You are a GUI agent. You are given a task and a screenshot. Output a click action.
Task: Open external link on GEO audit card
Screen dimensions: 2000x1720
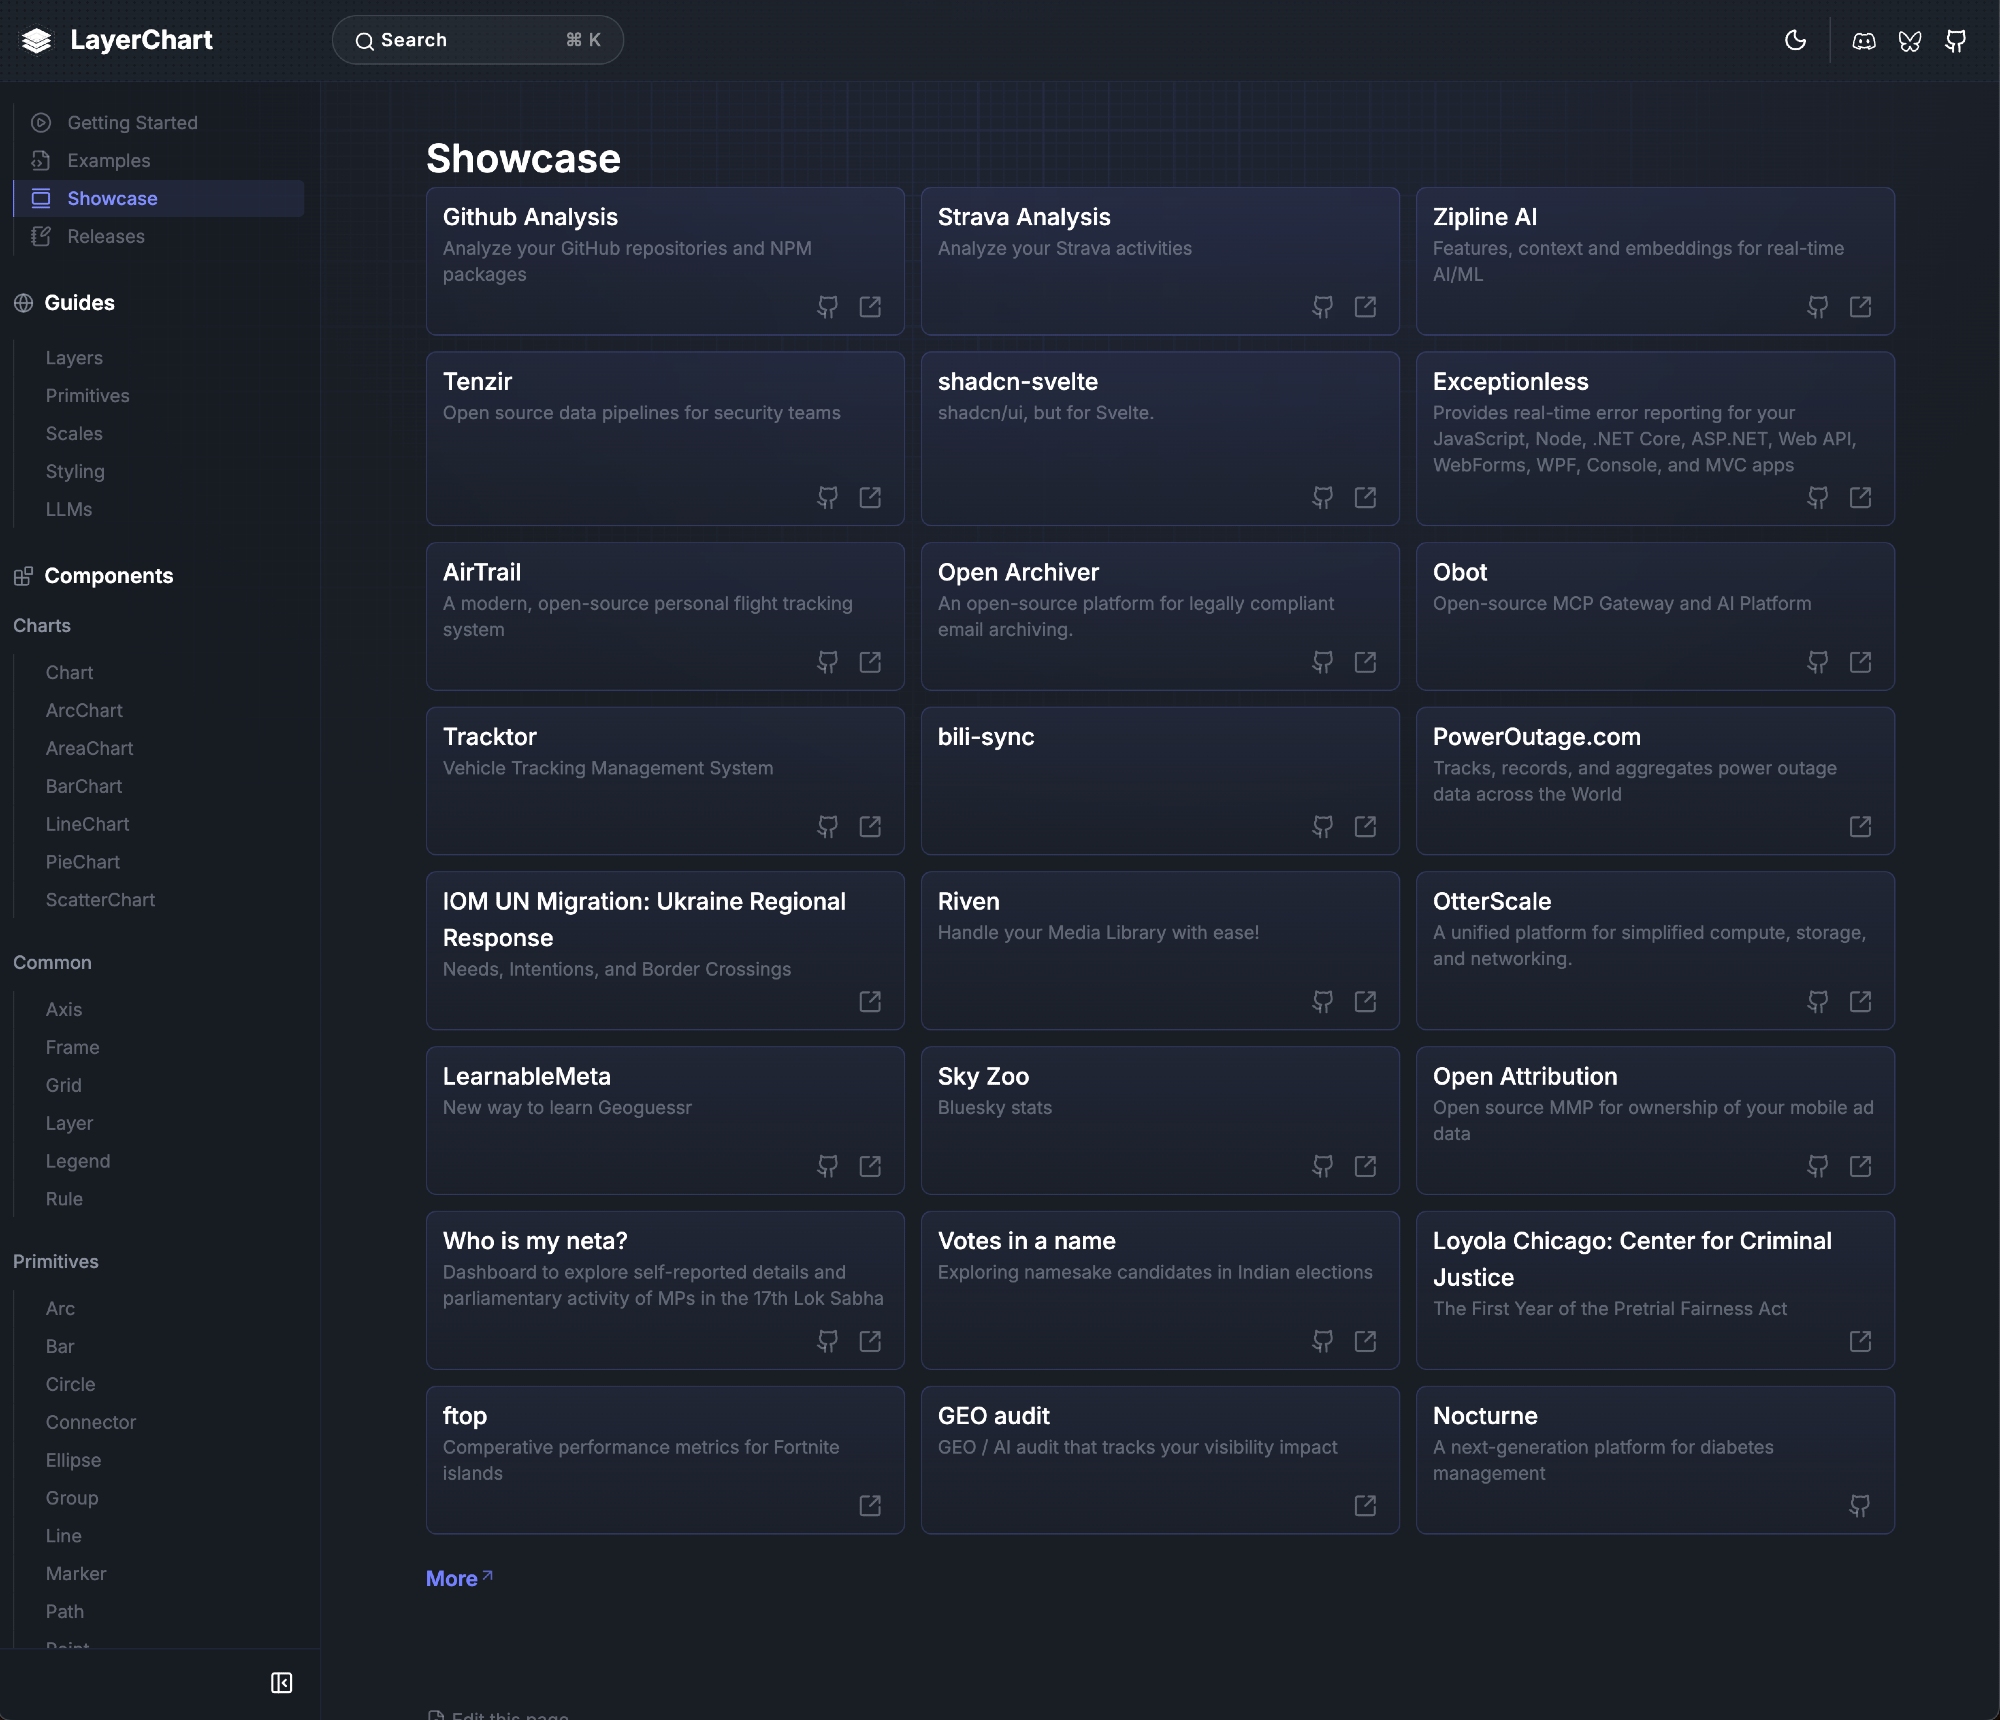click(1365, 1506)
